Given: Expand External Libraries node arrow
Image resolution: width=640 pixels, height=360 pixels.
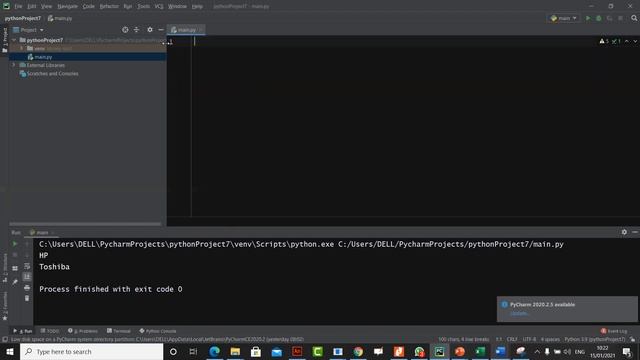Looking at the screenshot, I should click(13, 65).
